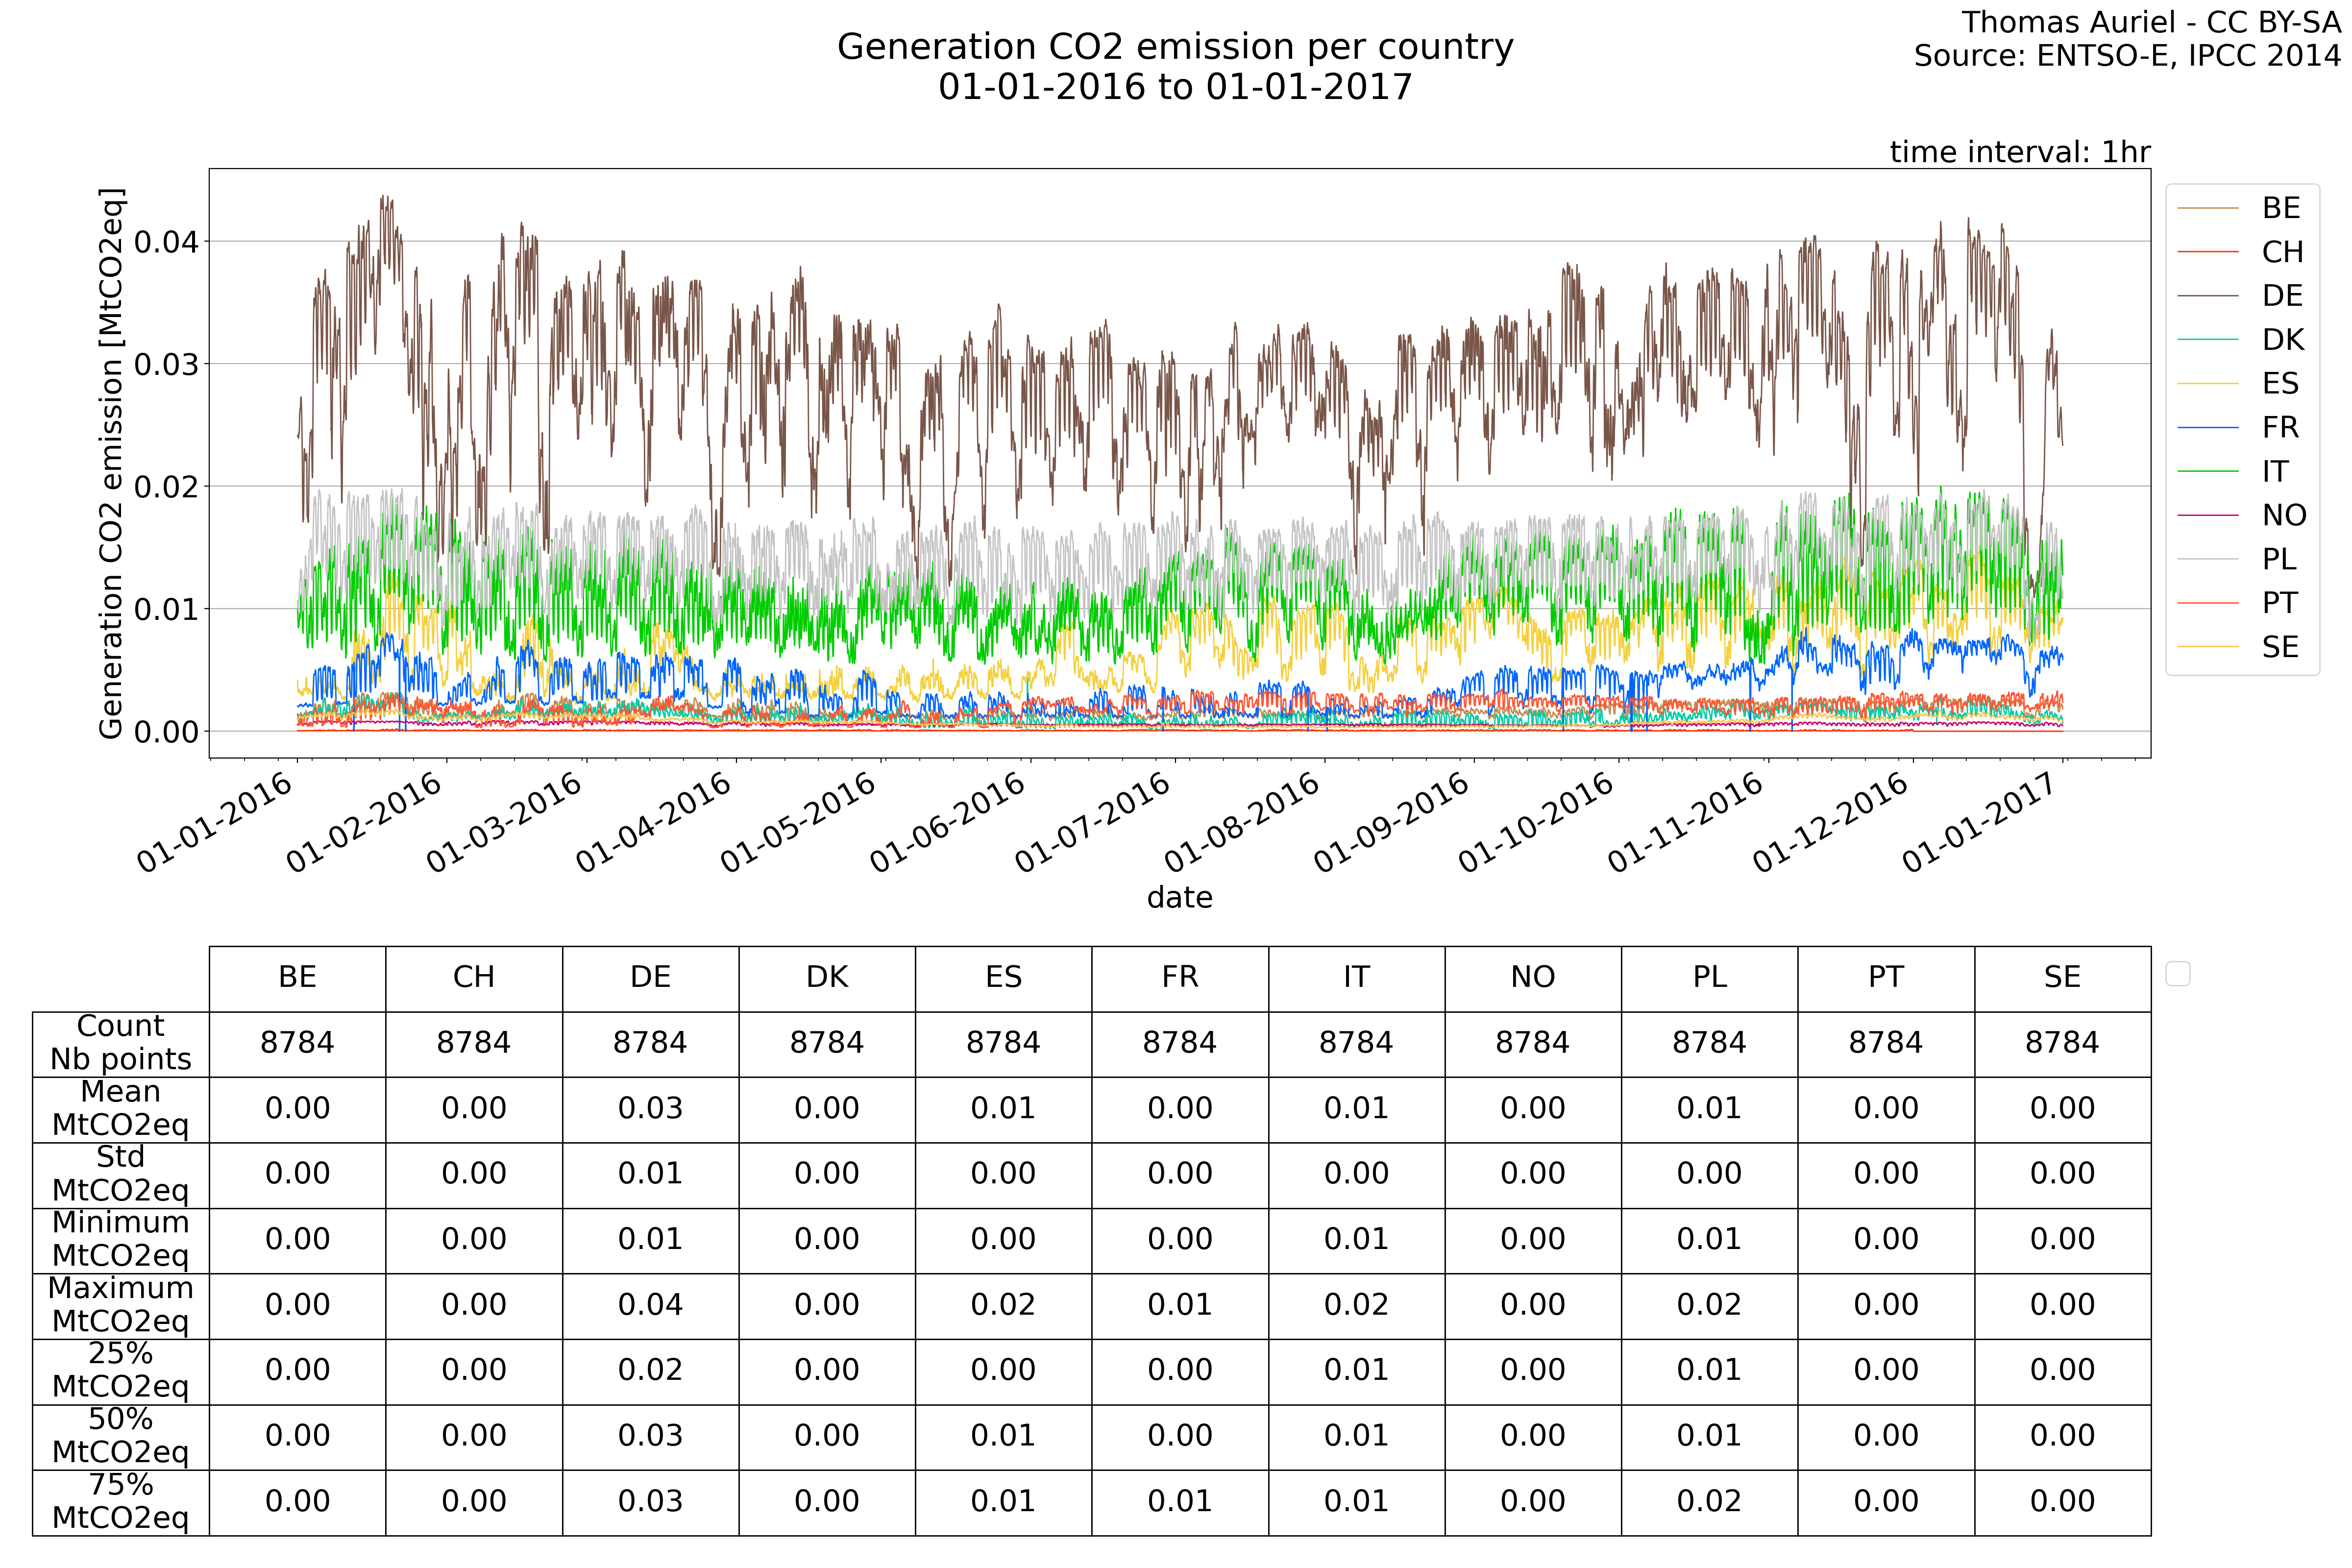Image resolution: width=2352 pixels, height=1568 pixels.
Task: Select the DE column header in table
Action: [x=650, y=977]
